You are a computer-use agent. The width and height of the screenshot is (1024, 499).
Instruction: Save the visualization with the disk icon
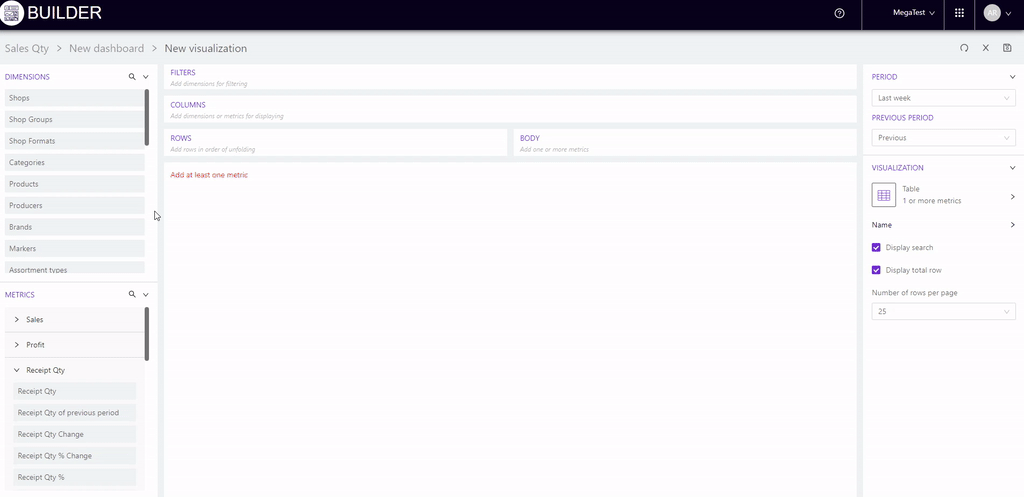point(1007,48)
